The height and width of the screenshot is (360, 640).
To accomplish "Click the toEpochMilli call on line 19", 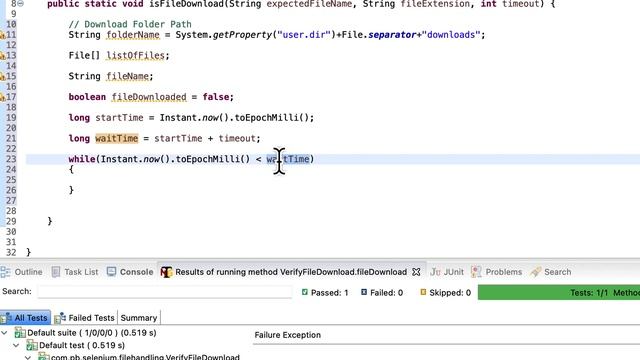I will [x=267, y=118].
